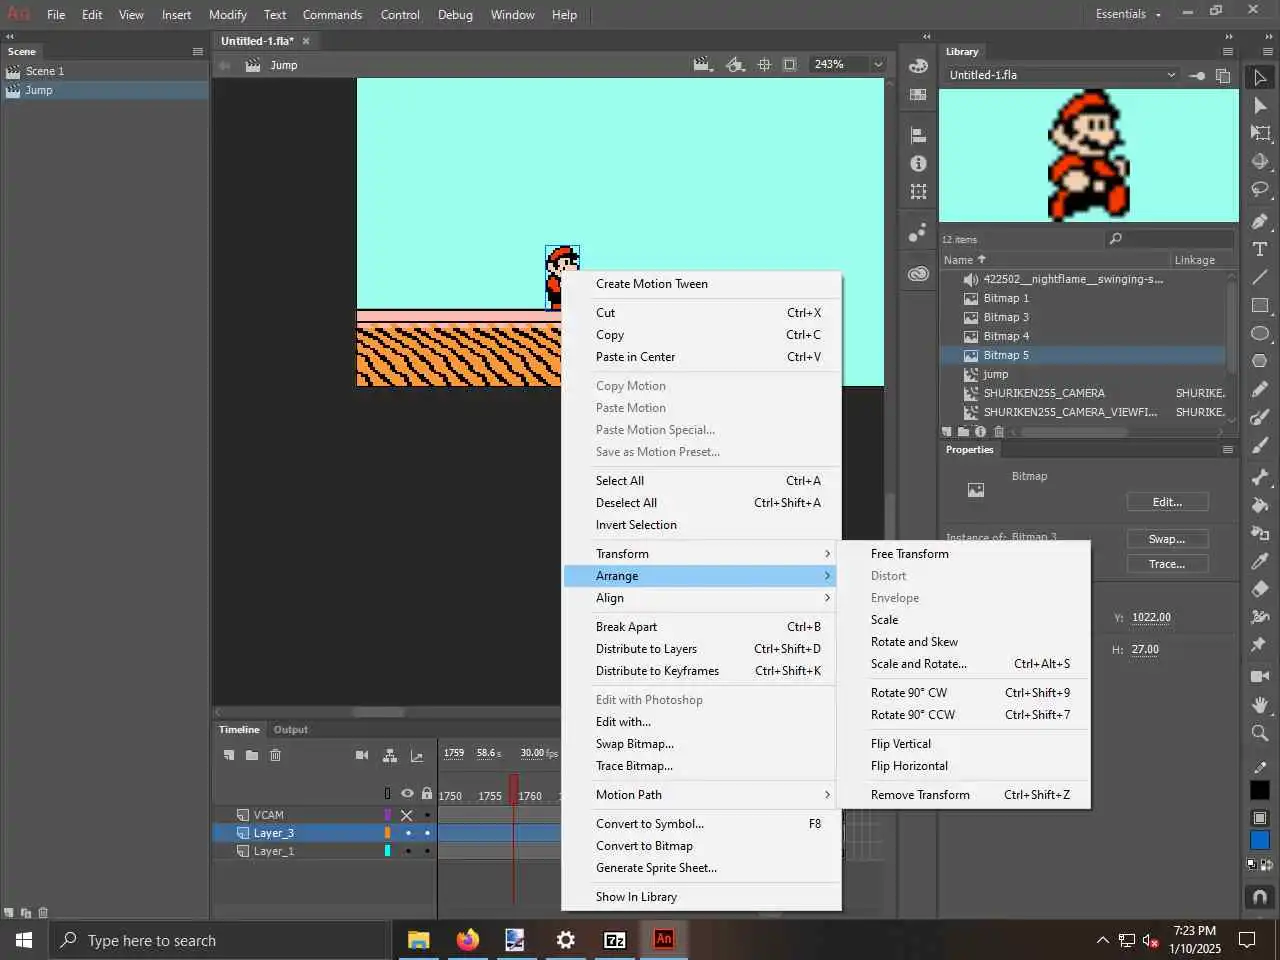Screen dimensions: 1280x960
Task: Select the Text tool
Action: pos(1260,249)
